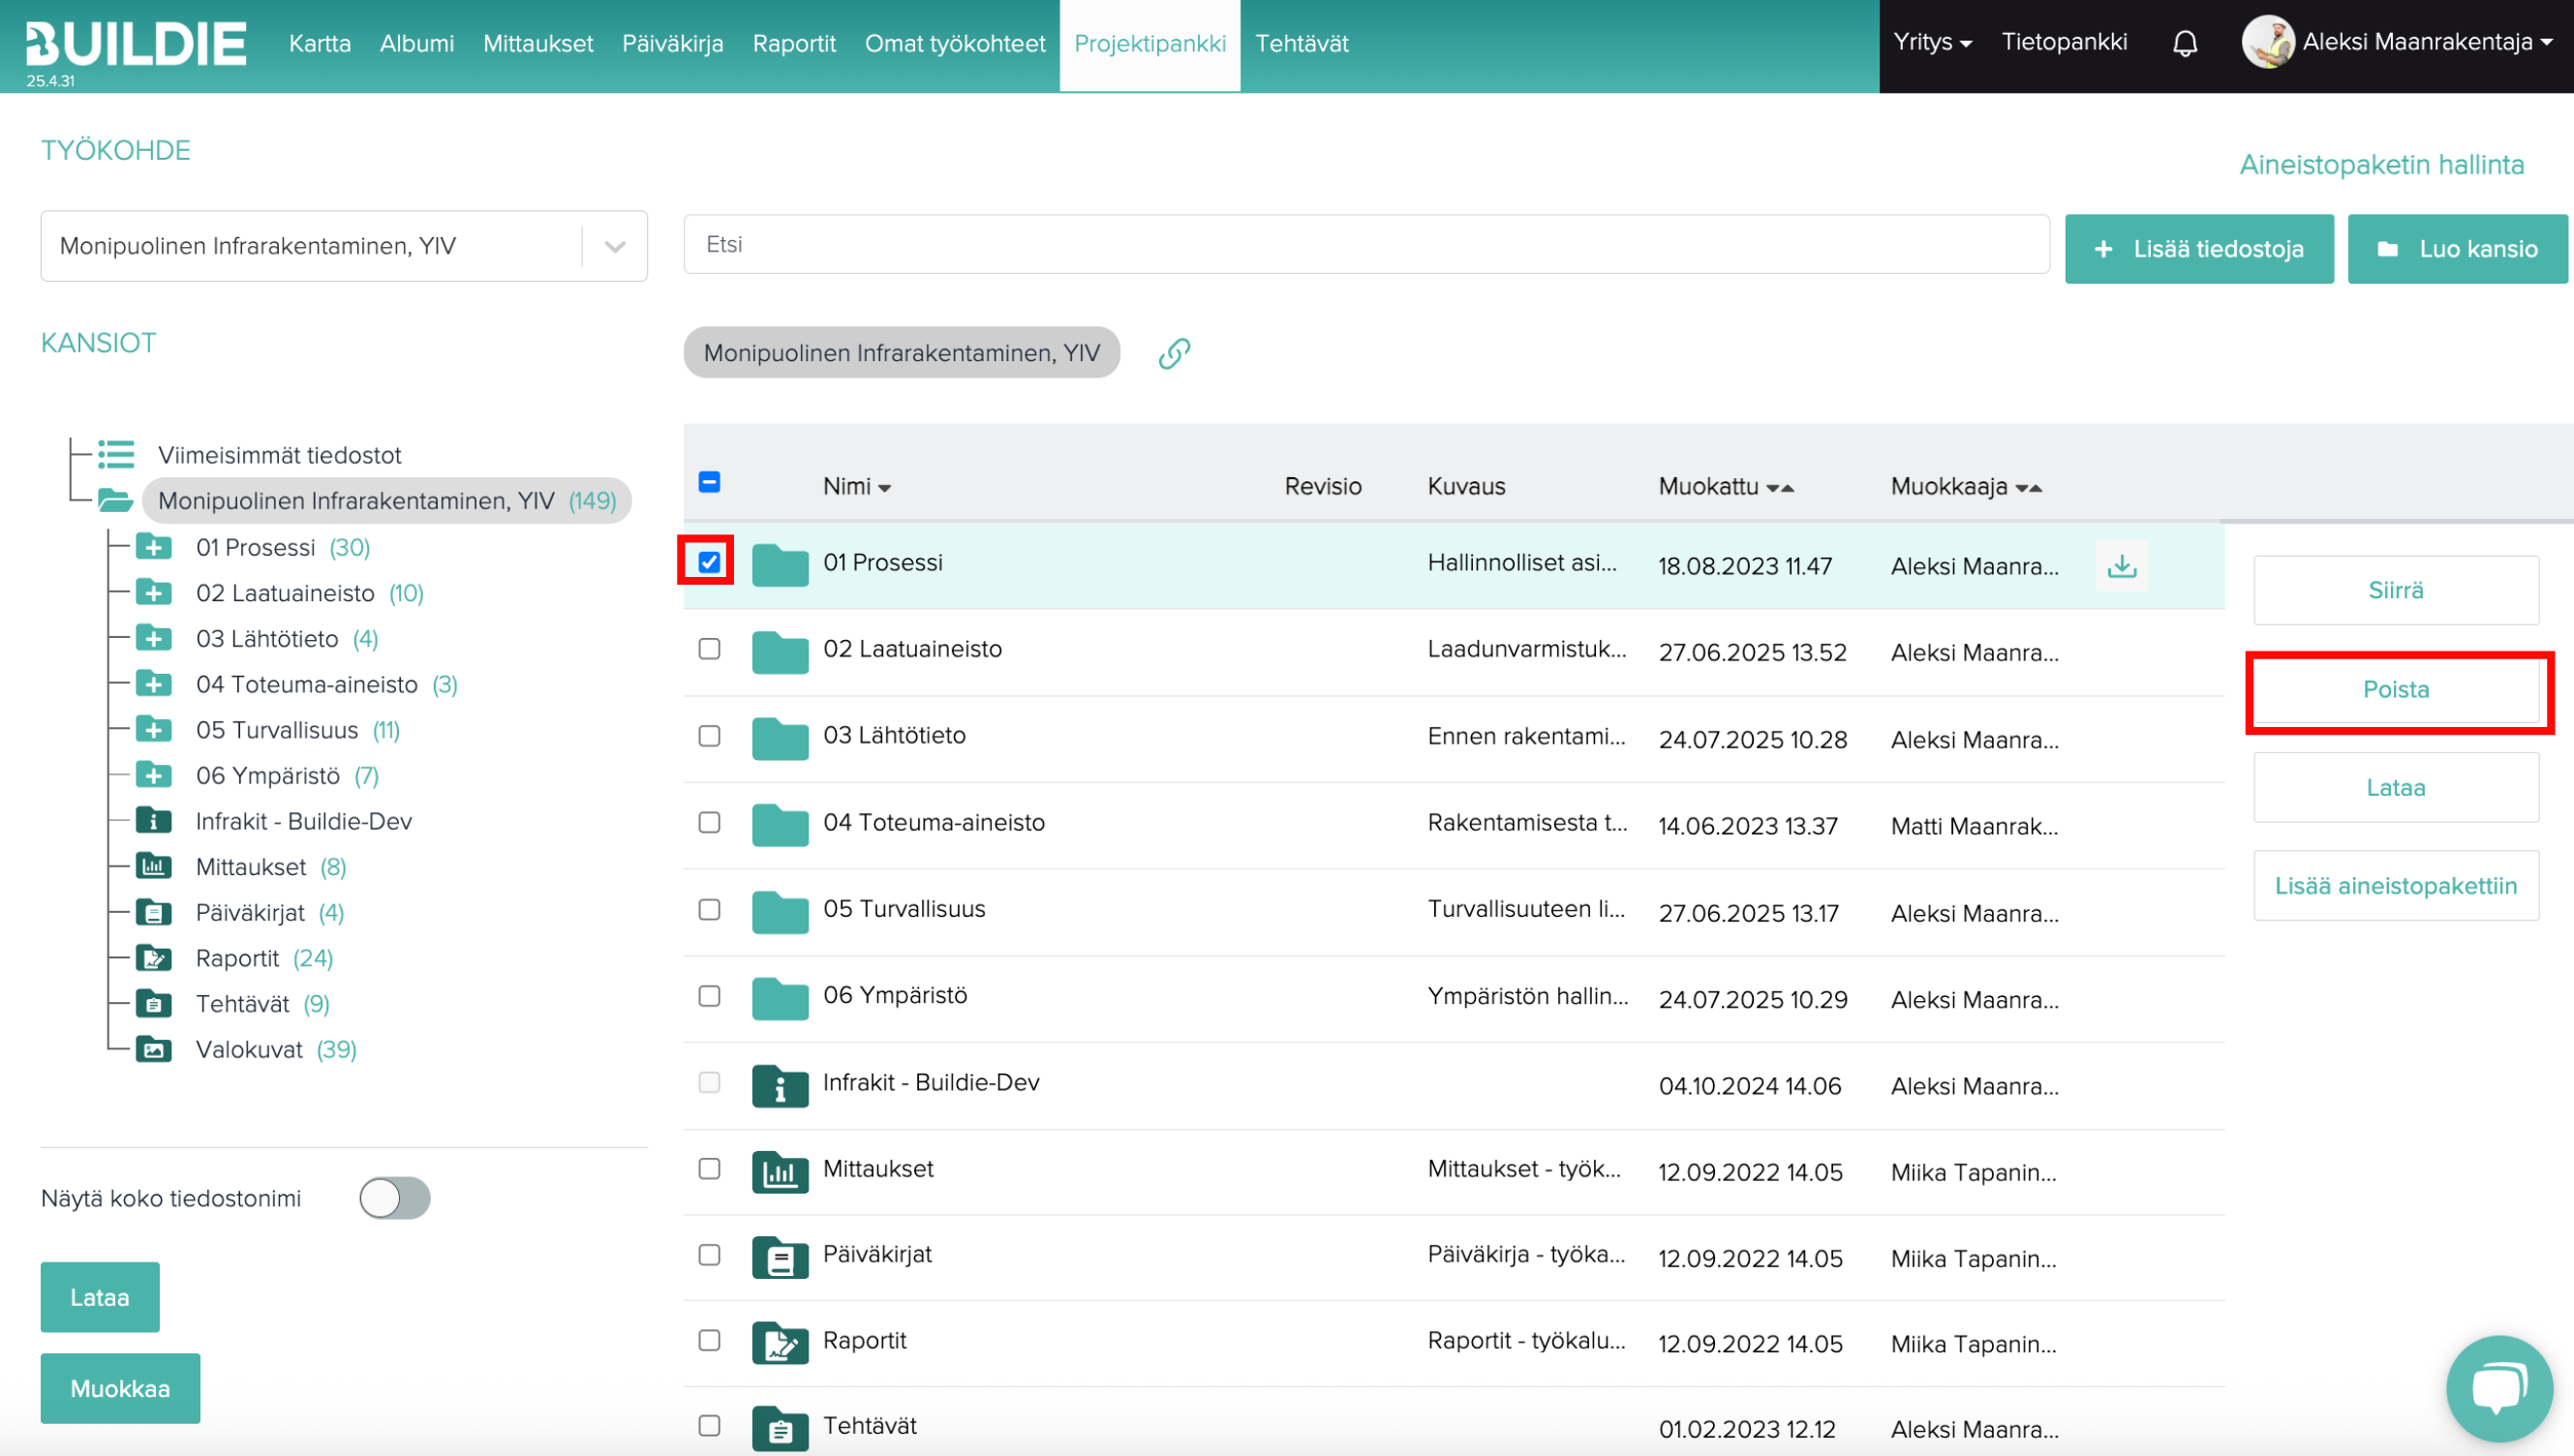Toggle Näytä koko tiedostonimi switch
The width and height of the screenshot is (2574, 1456).
[395, 1198]
